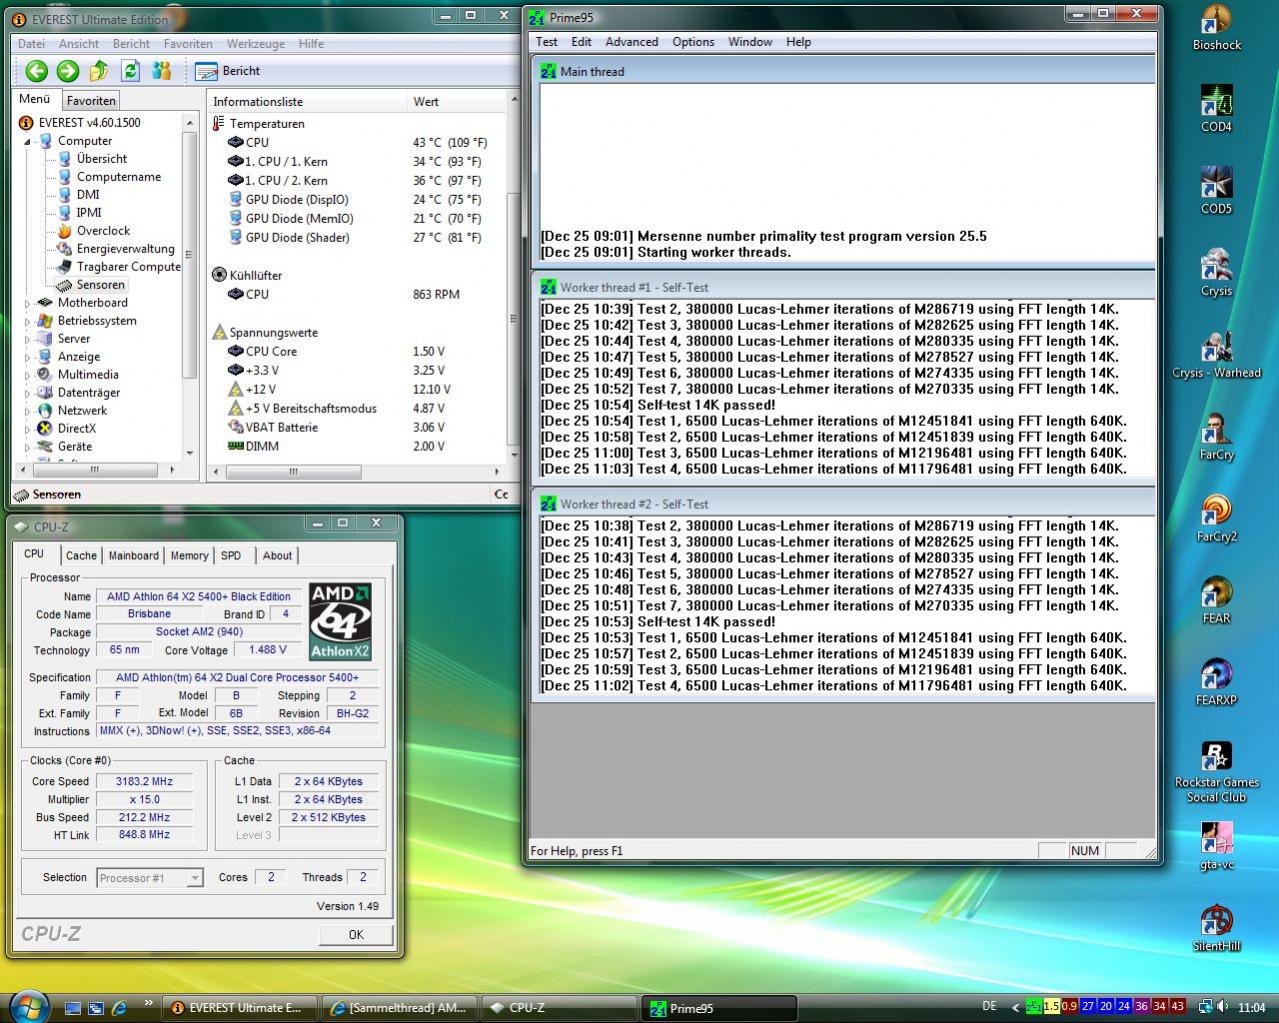Collapse the Computer tree node in EVEREST

[x=28, y=141]
